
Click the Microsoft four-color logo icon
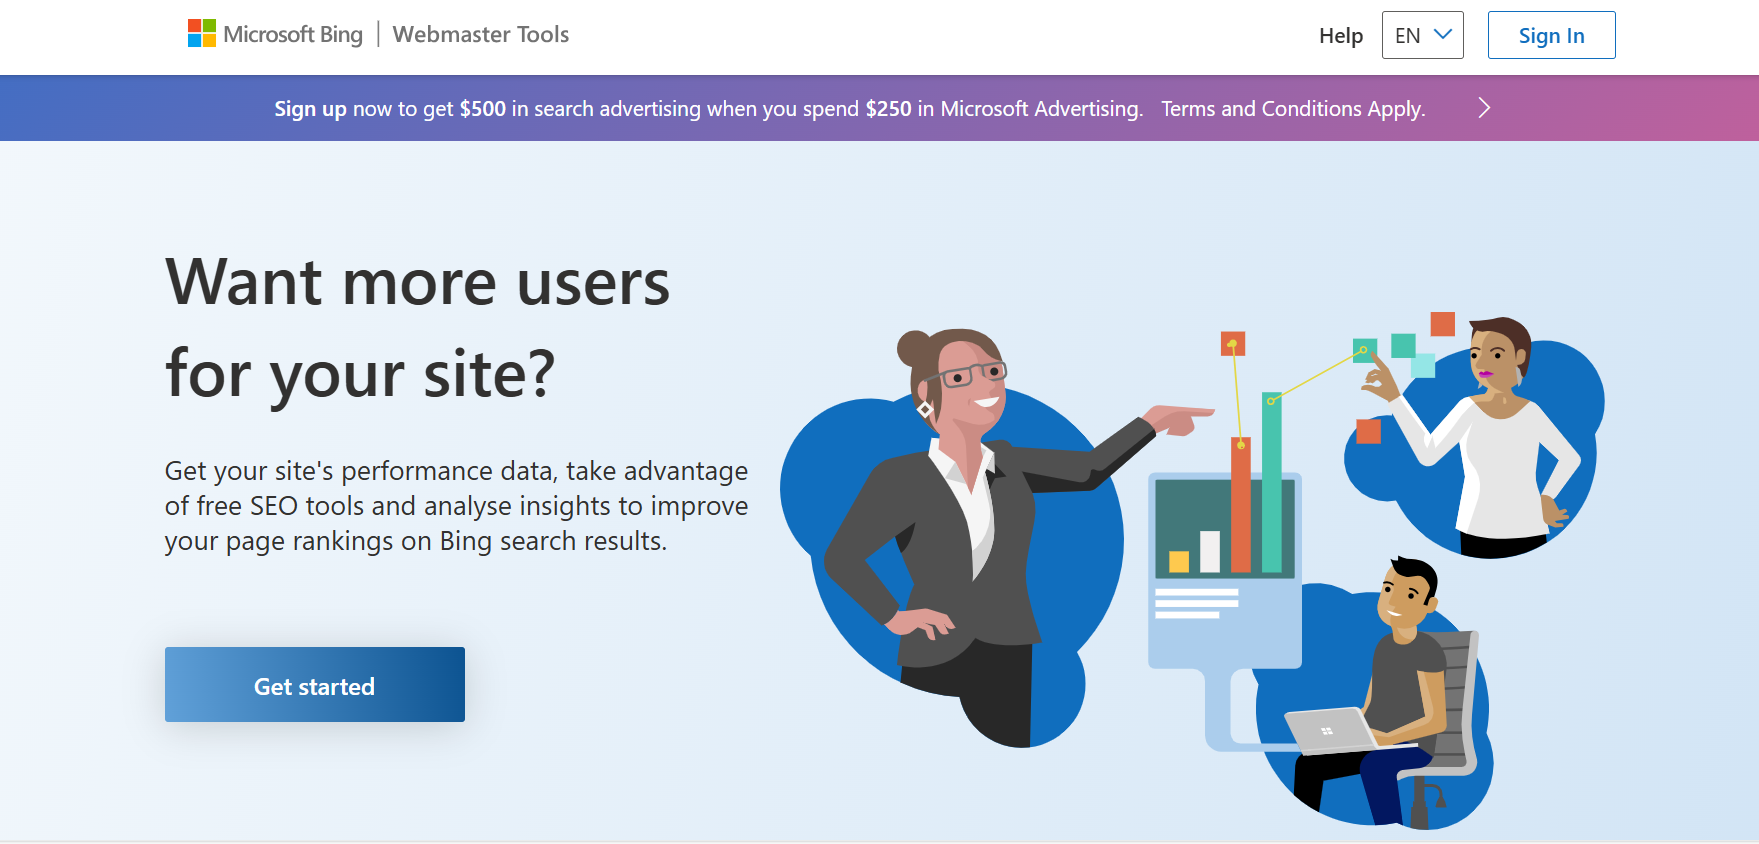[202, 34]
